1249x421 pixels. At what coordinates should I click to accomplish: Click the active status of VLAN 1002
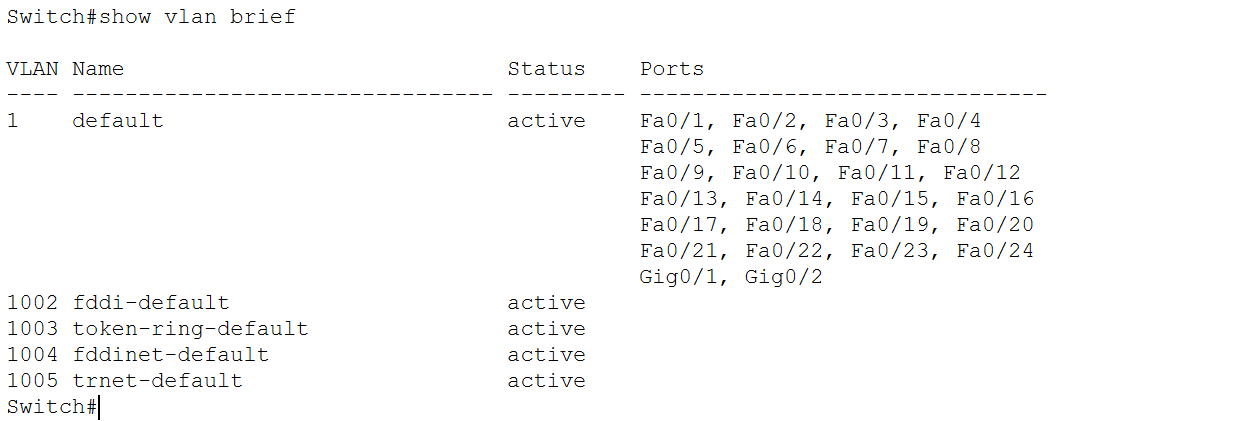click(x=546, y=303)
